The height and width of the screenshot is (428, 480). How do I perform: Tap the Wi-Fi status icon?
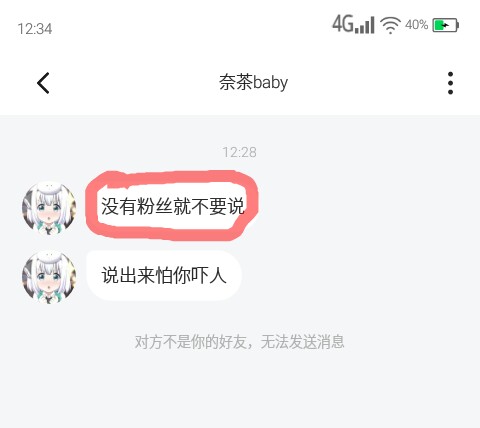click(391, 25)
